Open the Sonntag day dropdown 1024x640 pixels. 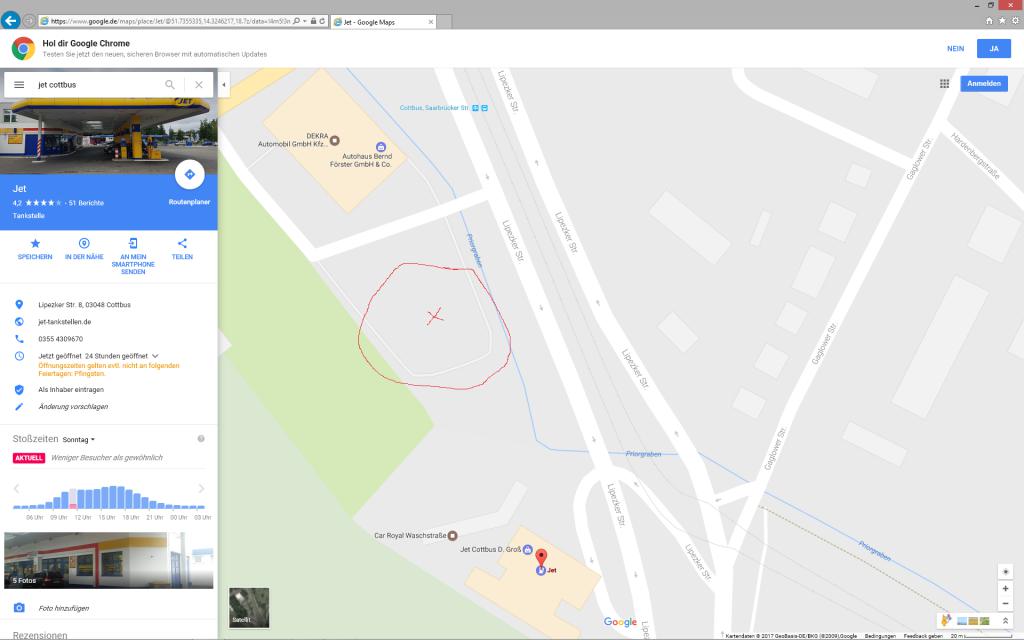coord(79,439)
